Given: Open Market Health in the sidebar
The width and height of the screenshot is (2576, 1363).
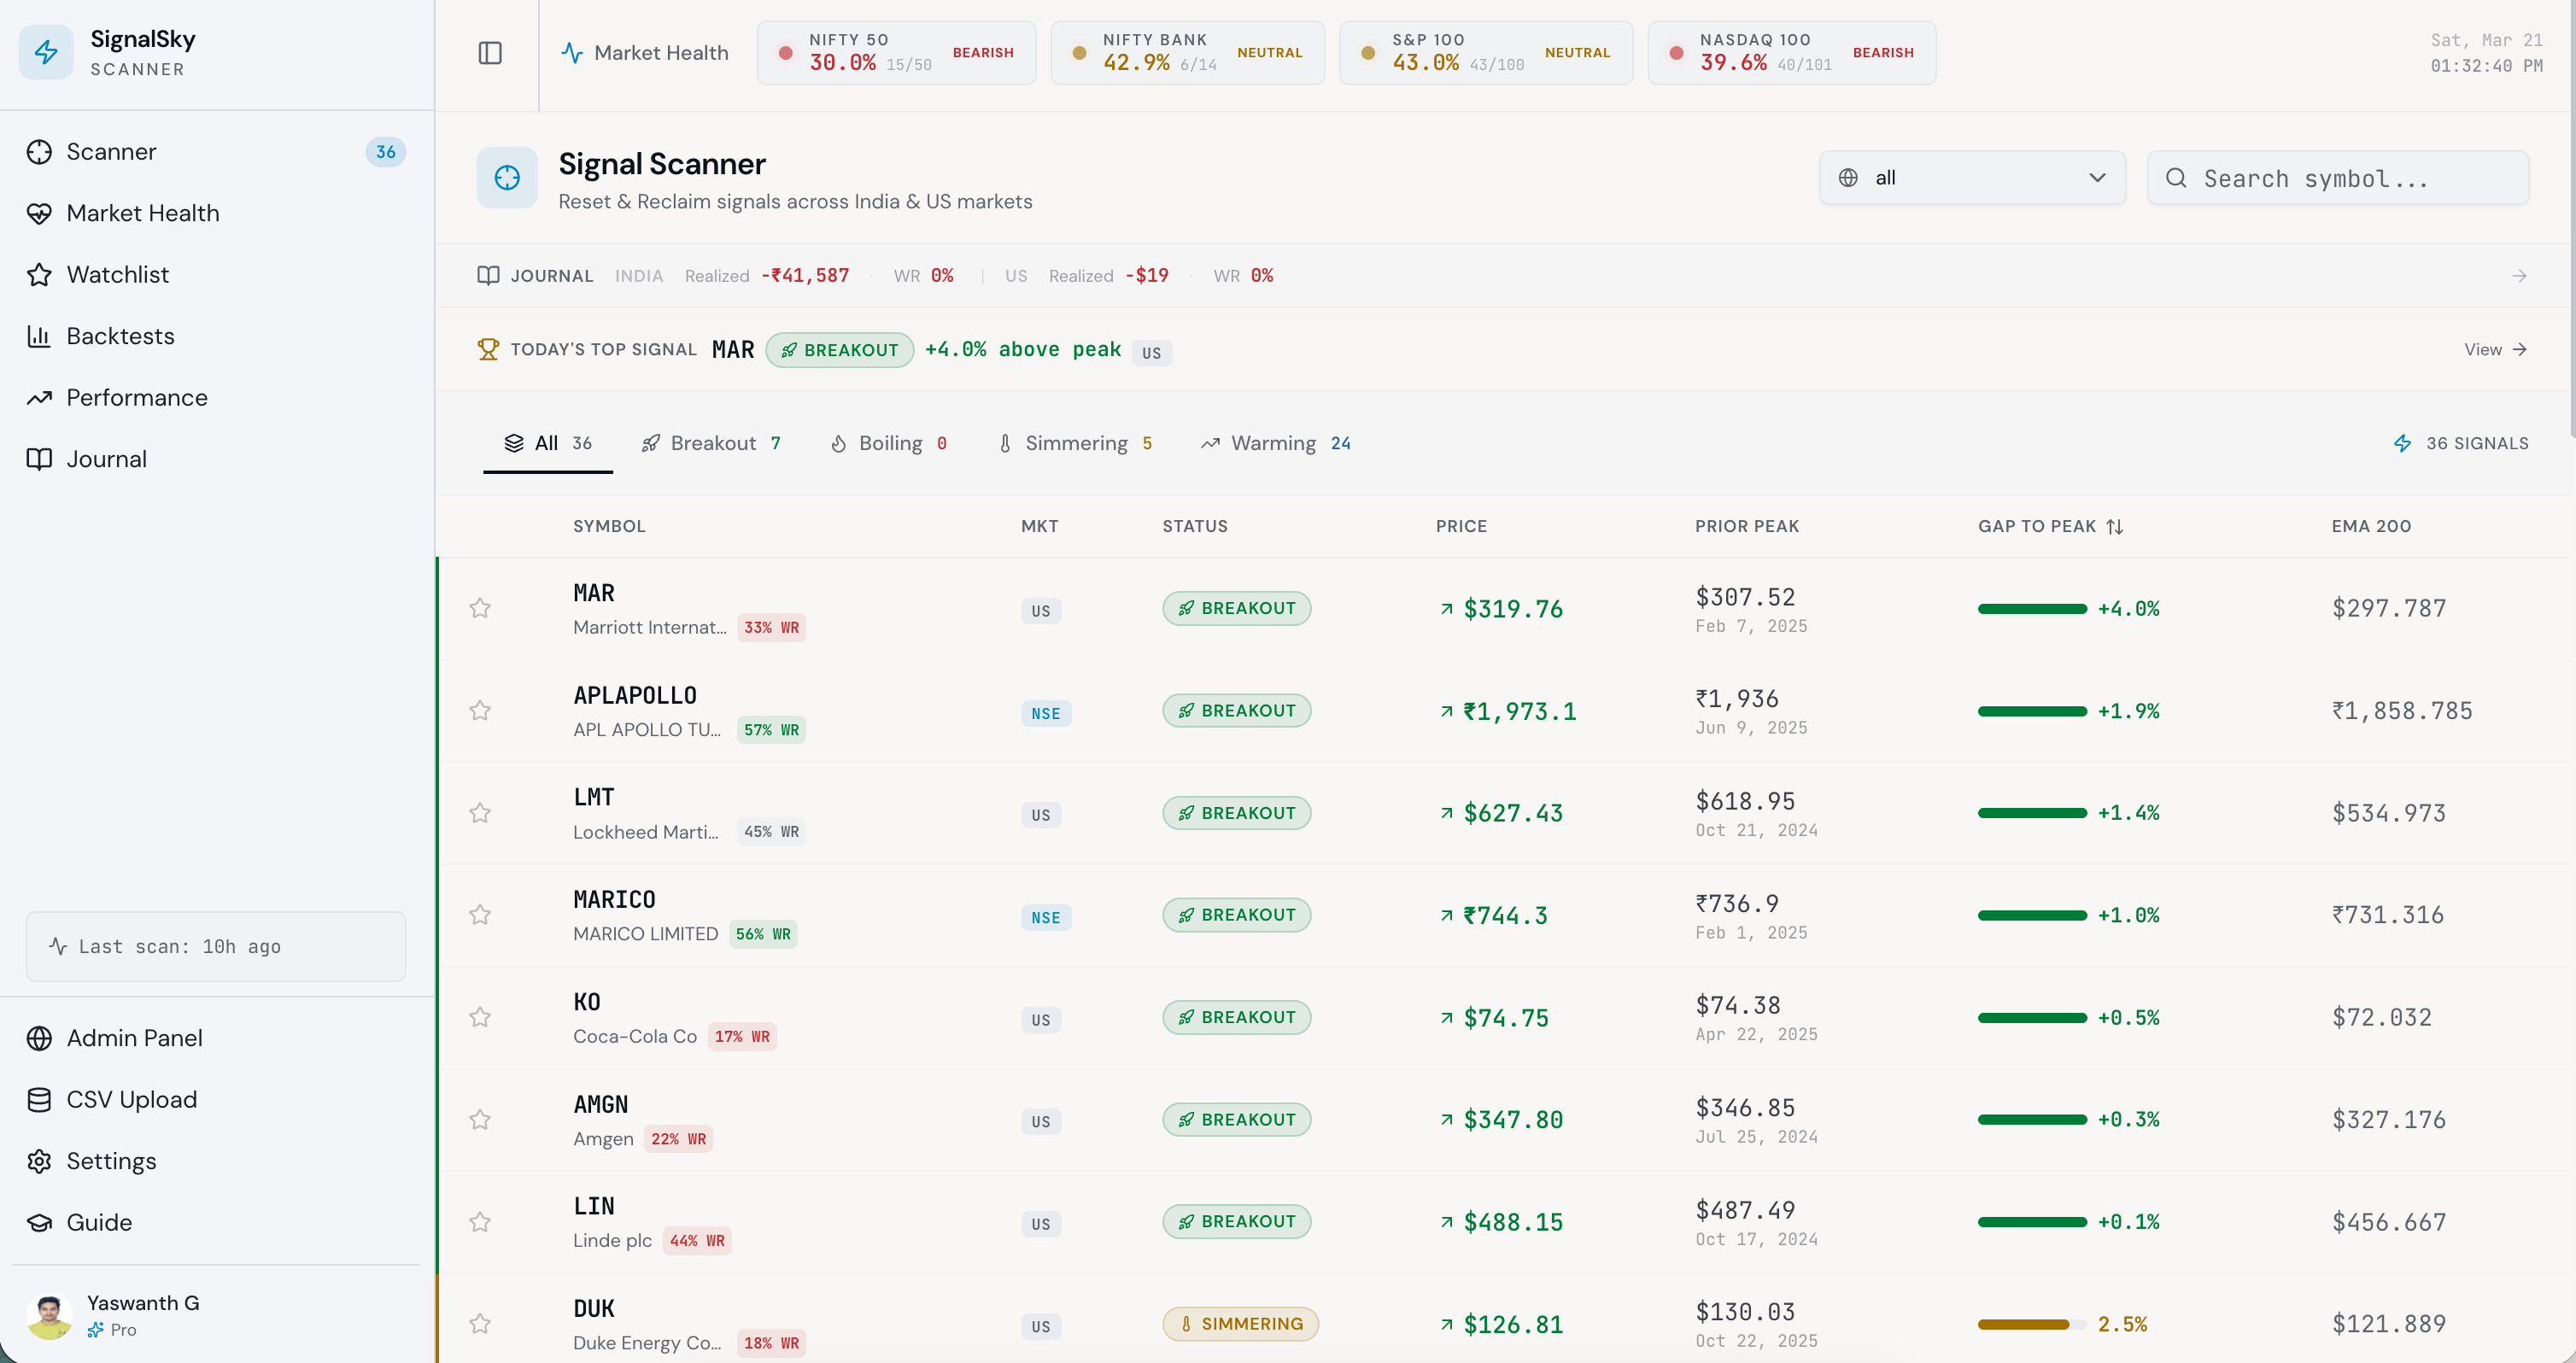Looking at the screenshot, I should point(216,213).
